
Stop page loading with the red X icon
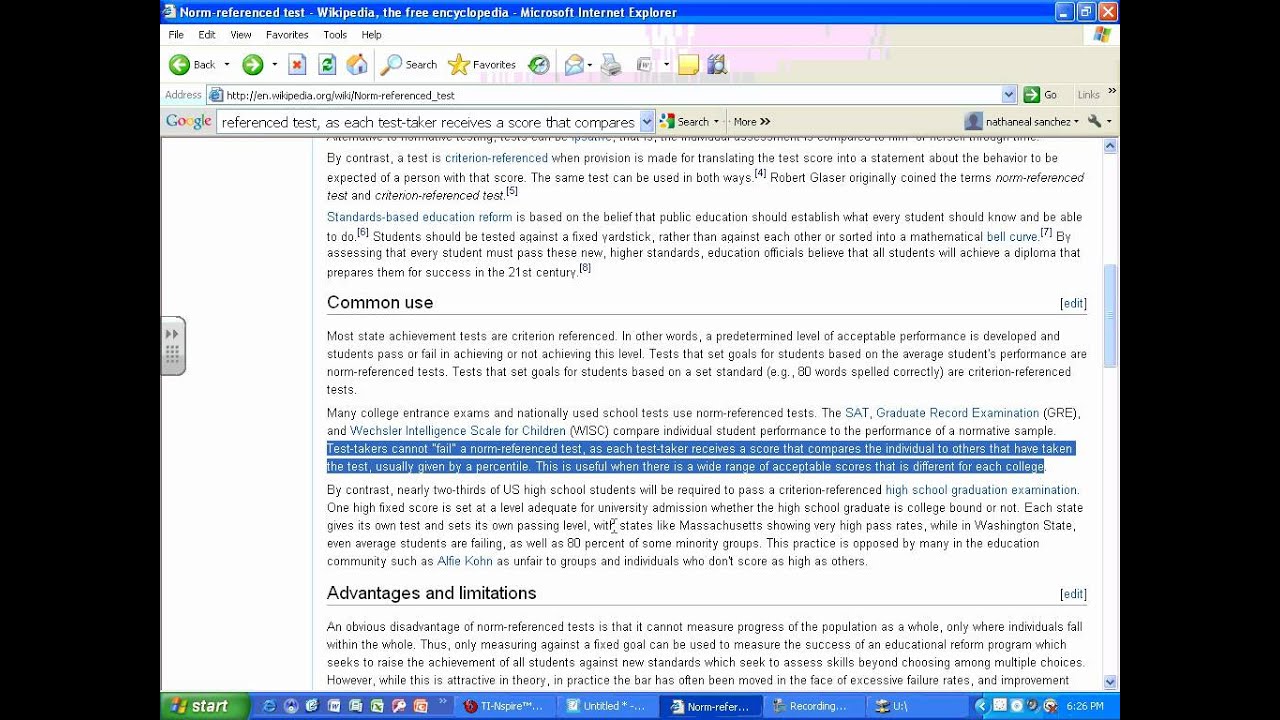(x=297, y=65)
